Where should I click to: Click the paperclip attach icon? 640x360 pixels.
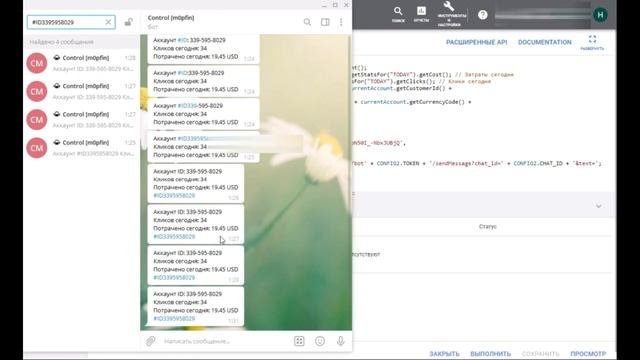click(x=151, y=341)
